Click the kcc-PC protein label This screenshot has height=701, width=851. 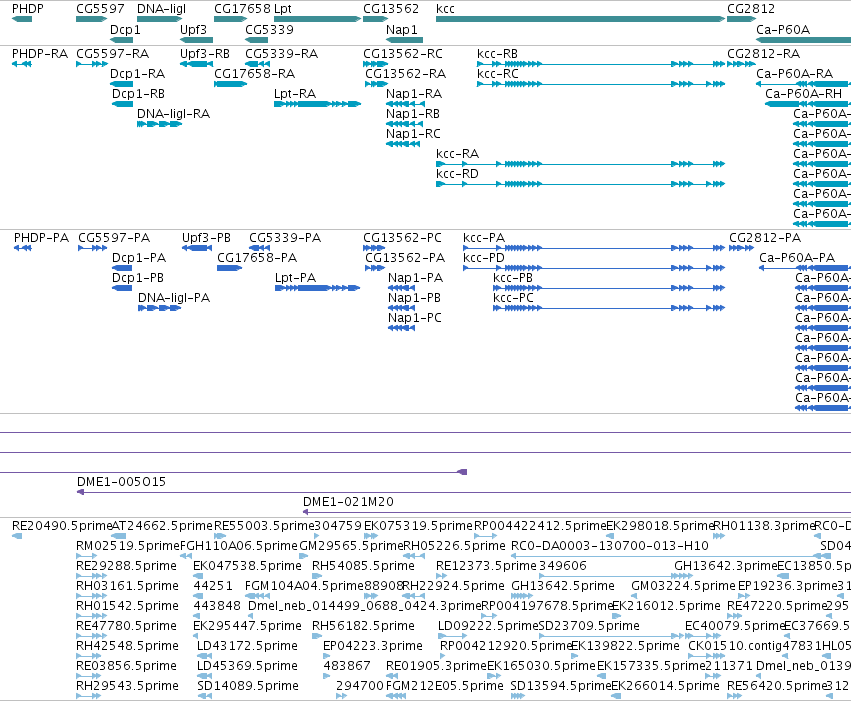(513, 298)
